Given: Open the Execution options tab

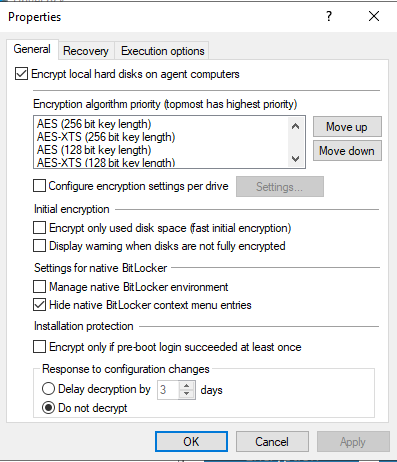Looking at the screenshot, I should coord(163,51).
